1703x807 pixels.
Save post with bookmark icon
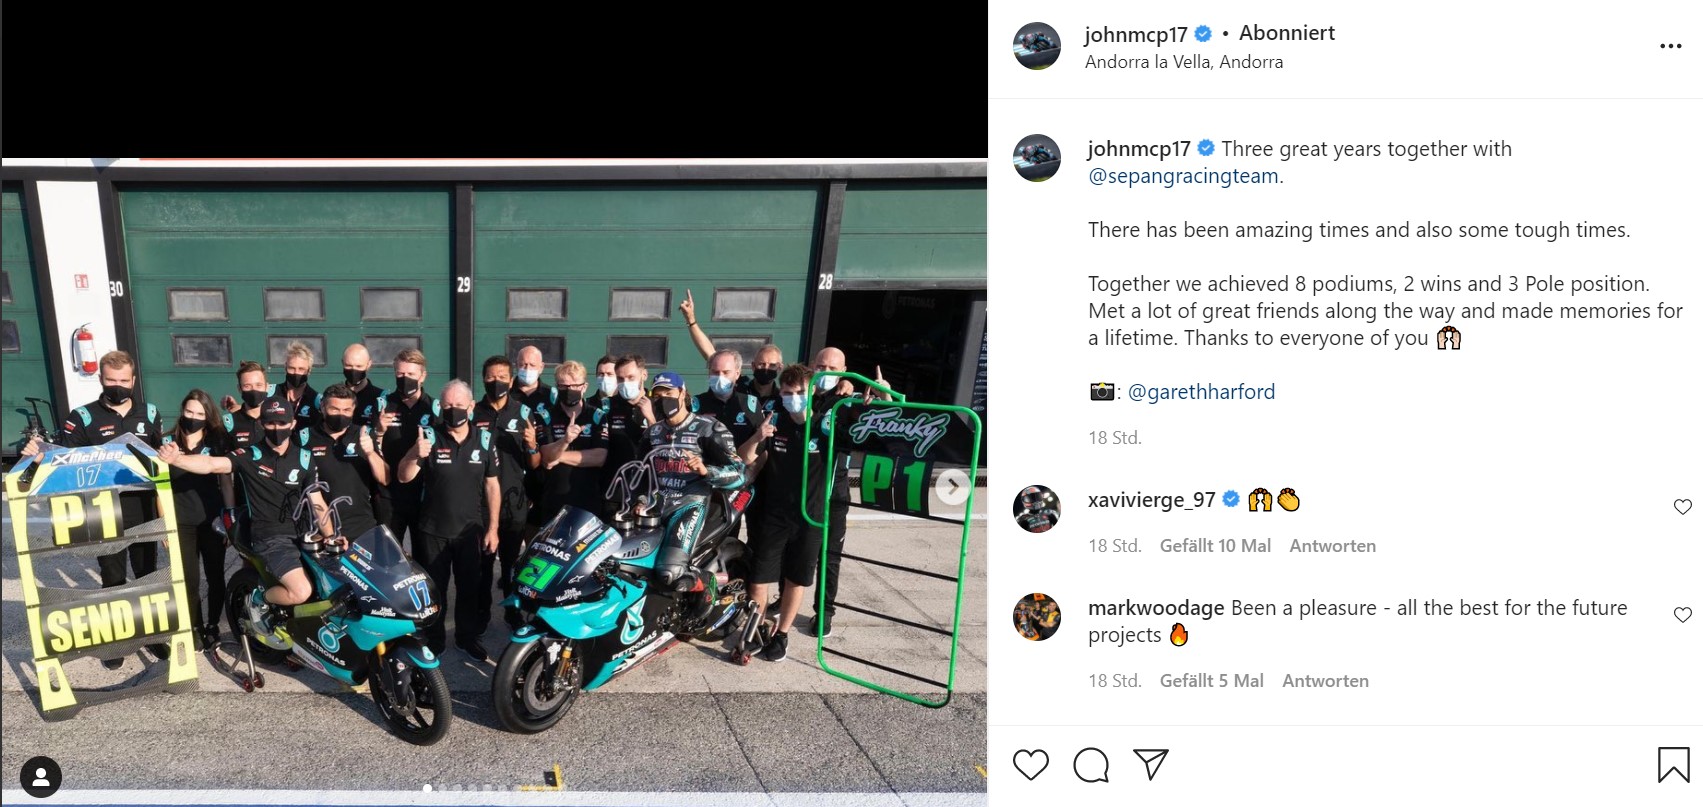pos(1673,765)
